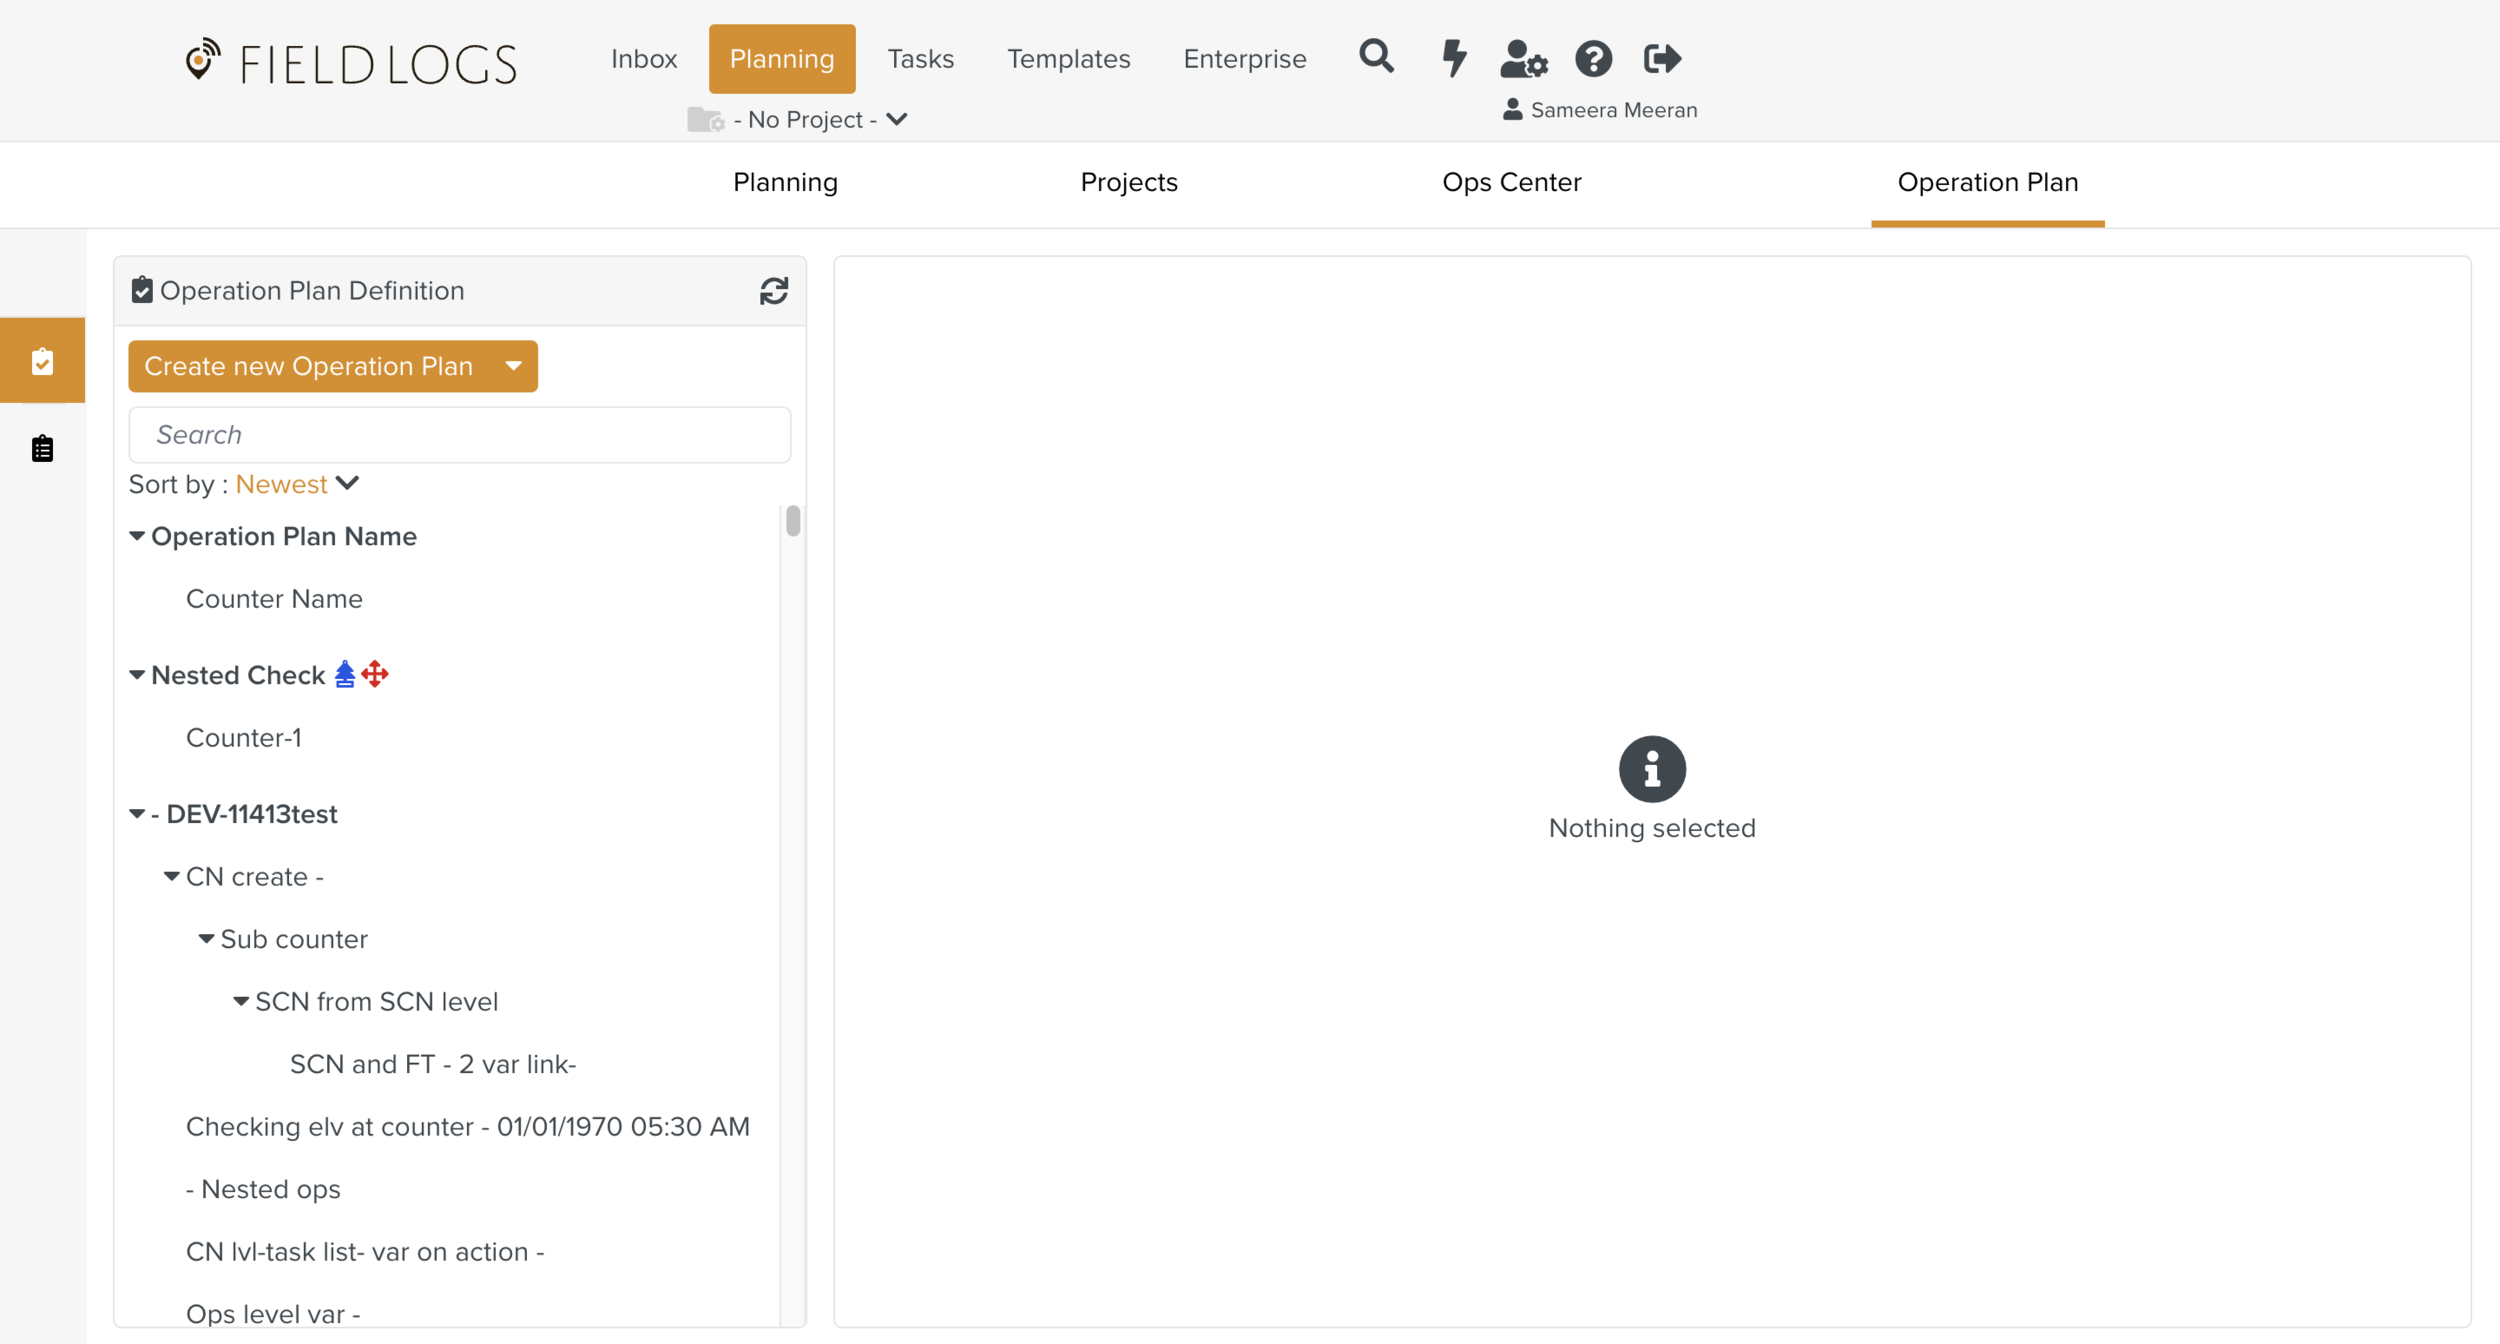Screen dimensions: 2500x1344
Task: Select the Counter-1 tree item
Action: coord(244,737)
